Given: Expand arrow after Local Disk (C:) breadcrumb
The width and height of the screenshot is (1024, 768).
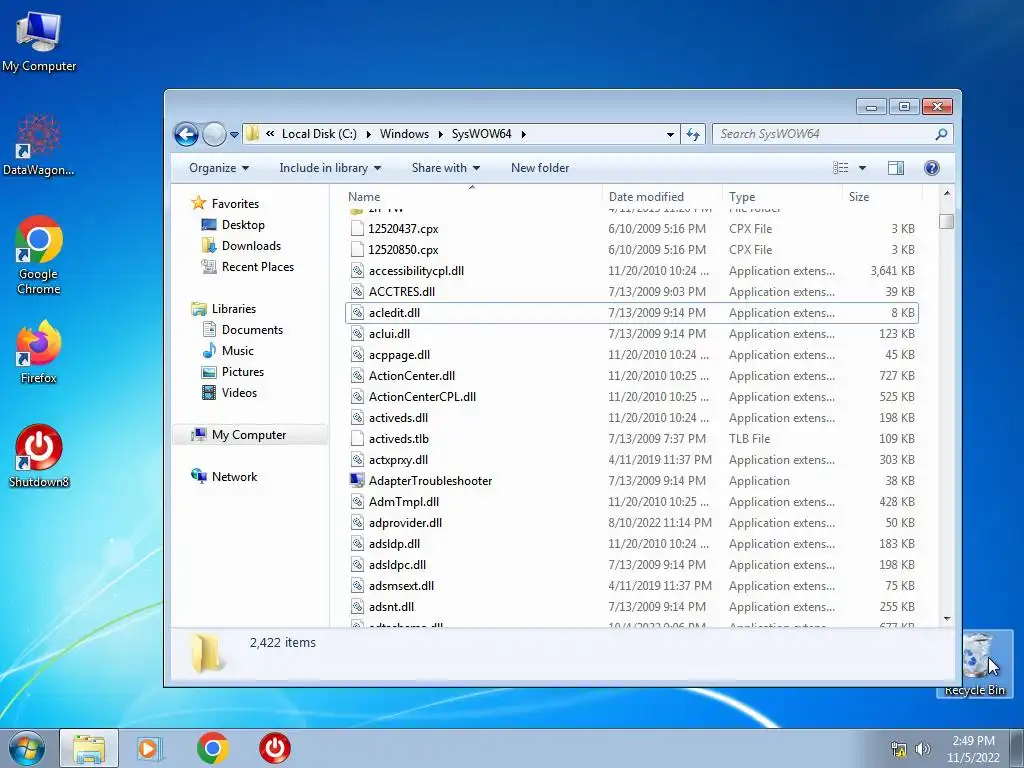Looking at the screenshot, I should (368, 135).
